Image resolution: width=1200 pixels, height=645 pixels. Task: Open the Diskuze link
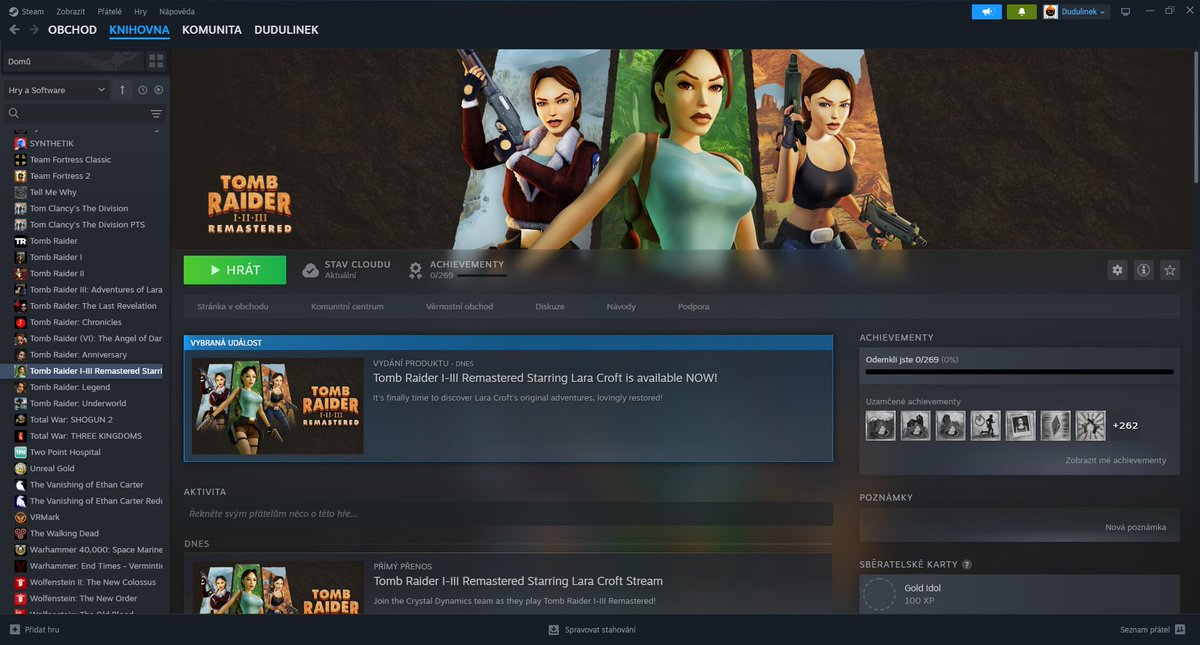pos(550,306)
